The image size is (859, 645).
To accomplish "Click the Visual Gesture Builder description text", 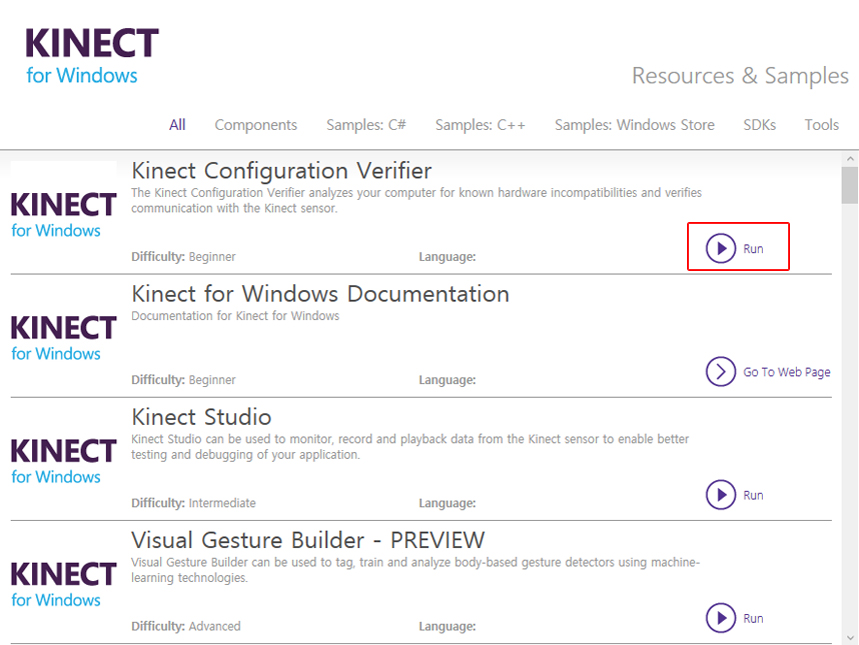I will pos(415,570).
